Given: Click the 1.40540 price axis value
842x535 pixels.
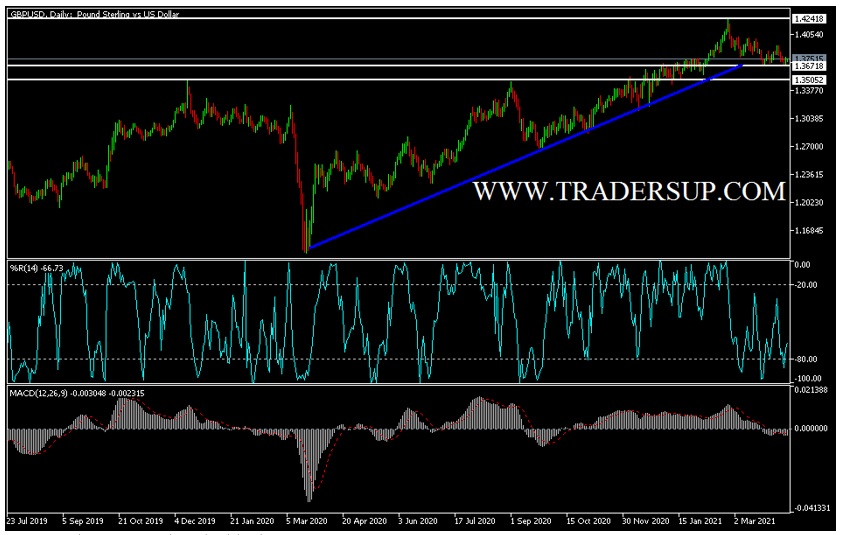Looking at the screenshot, I should [x=809, y=34].
